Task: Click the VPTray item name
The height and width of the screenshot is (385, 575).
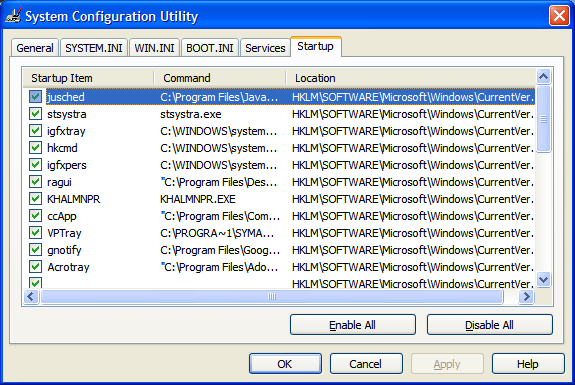Action: point(64,233)
